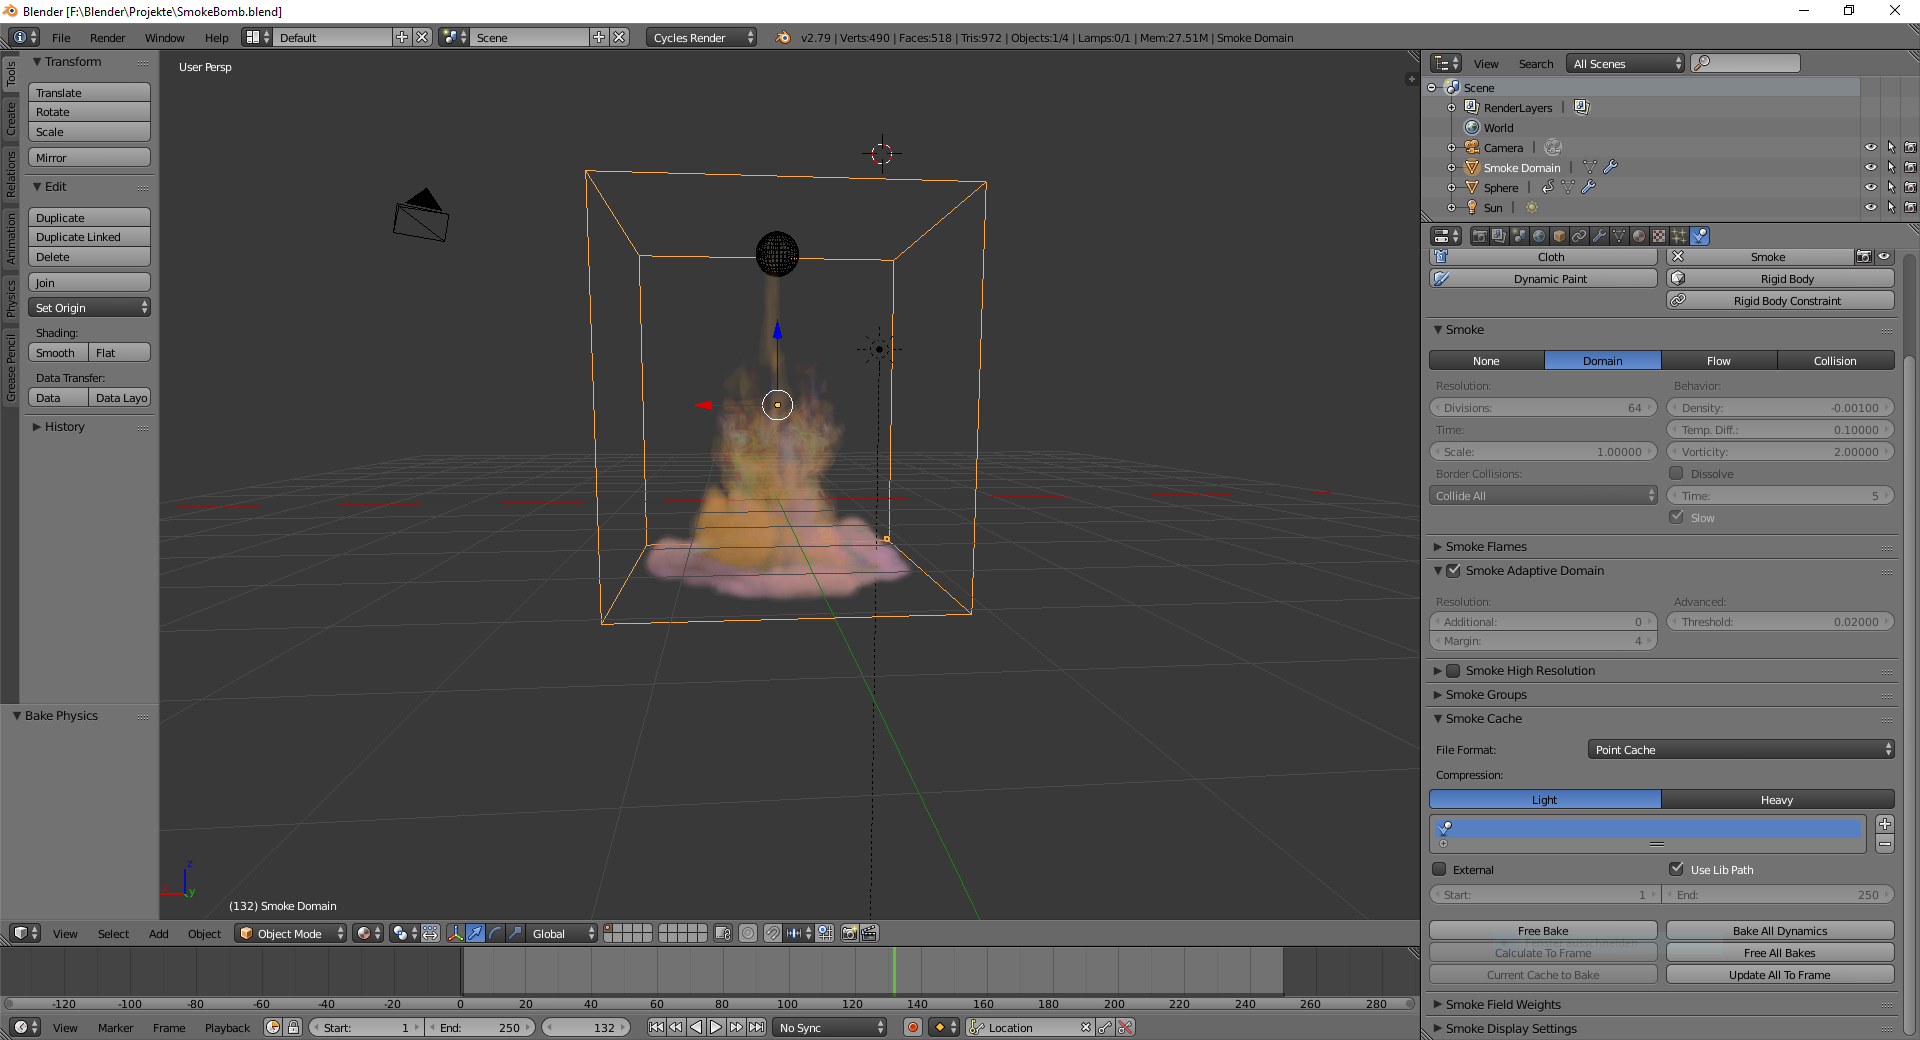The height and width of the screenshot is (1040, 1920).
Task: Open the Point Cache file format dropdown
Action: 1741,750
